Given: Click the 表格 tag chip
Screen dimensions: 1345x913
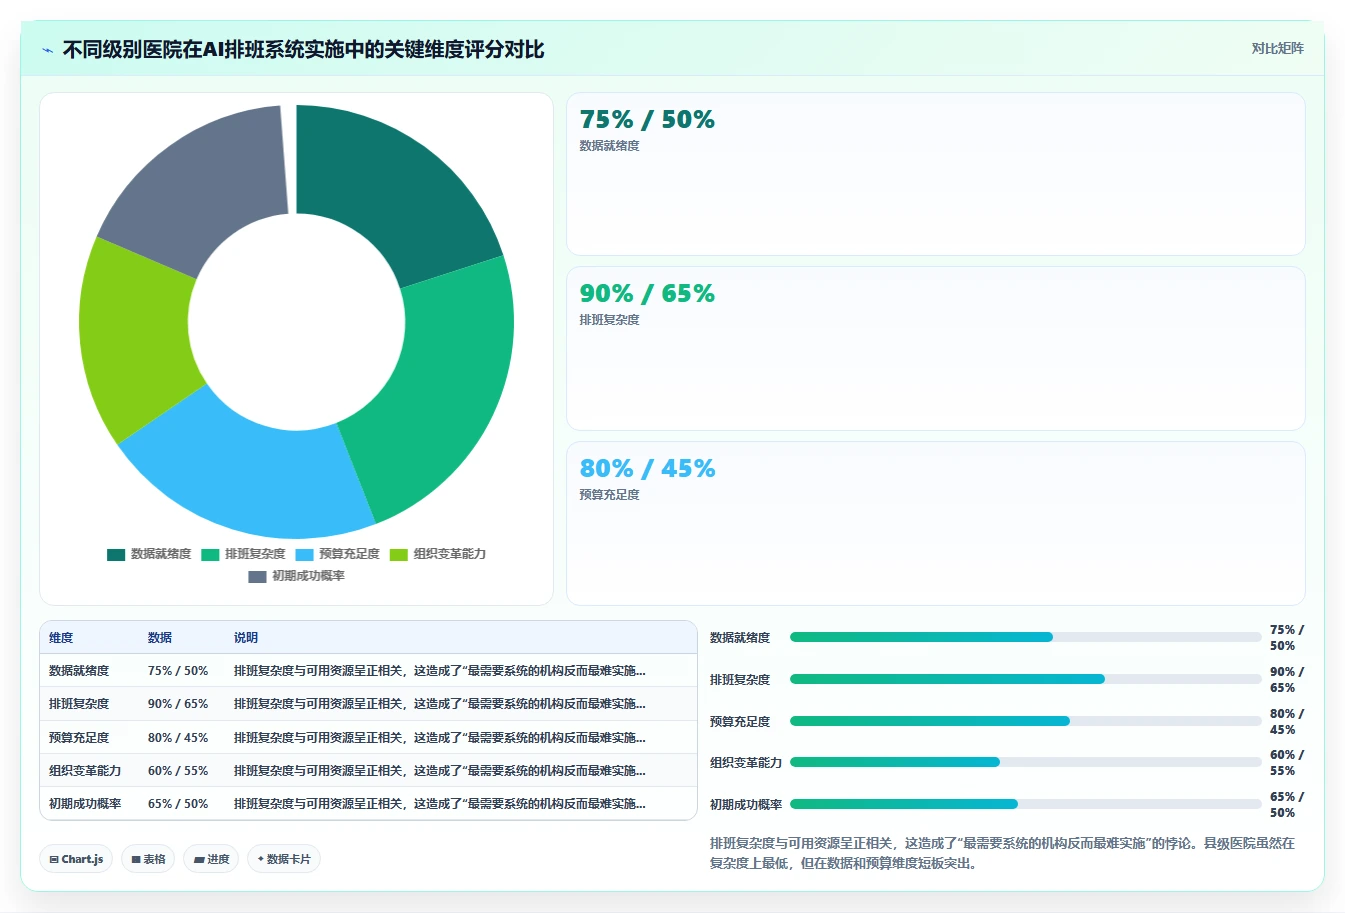Looking at the screenshot, I should pyautogui.click(x=148, y=859).
